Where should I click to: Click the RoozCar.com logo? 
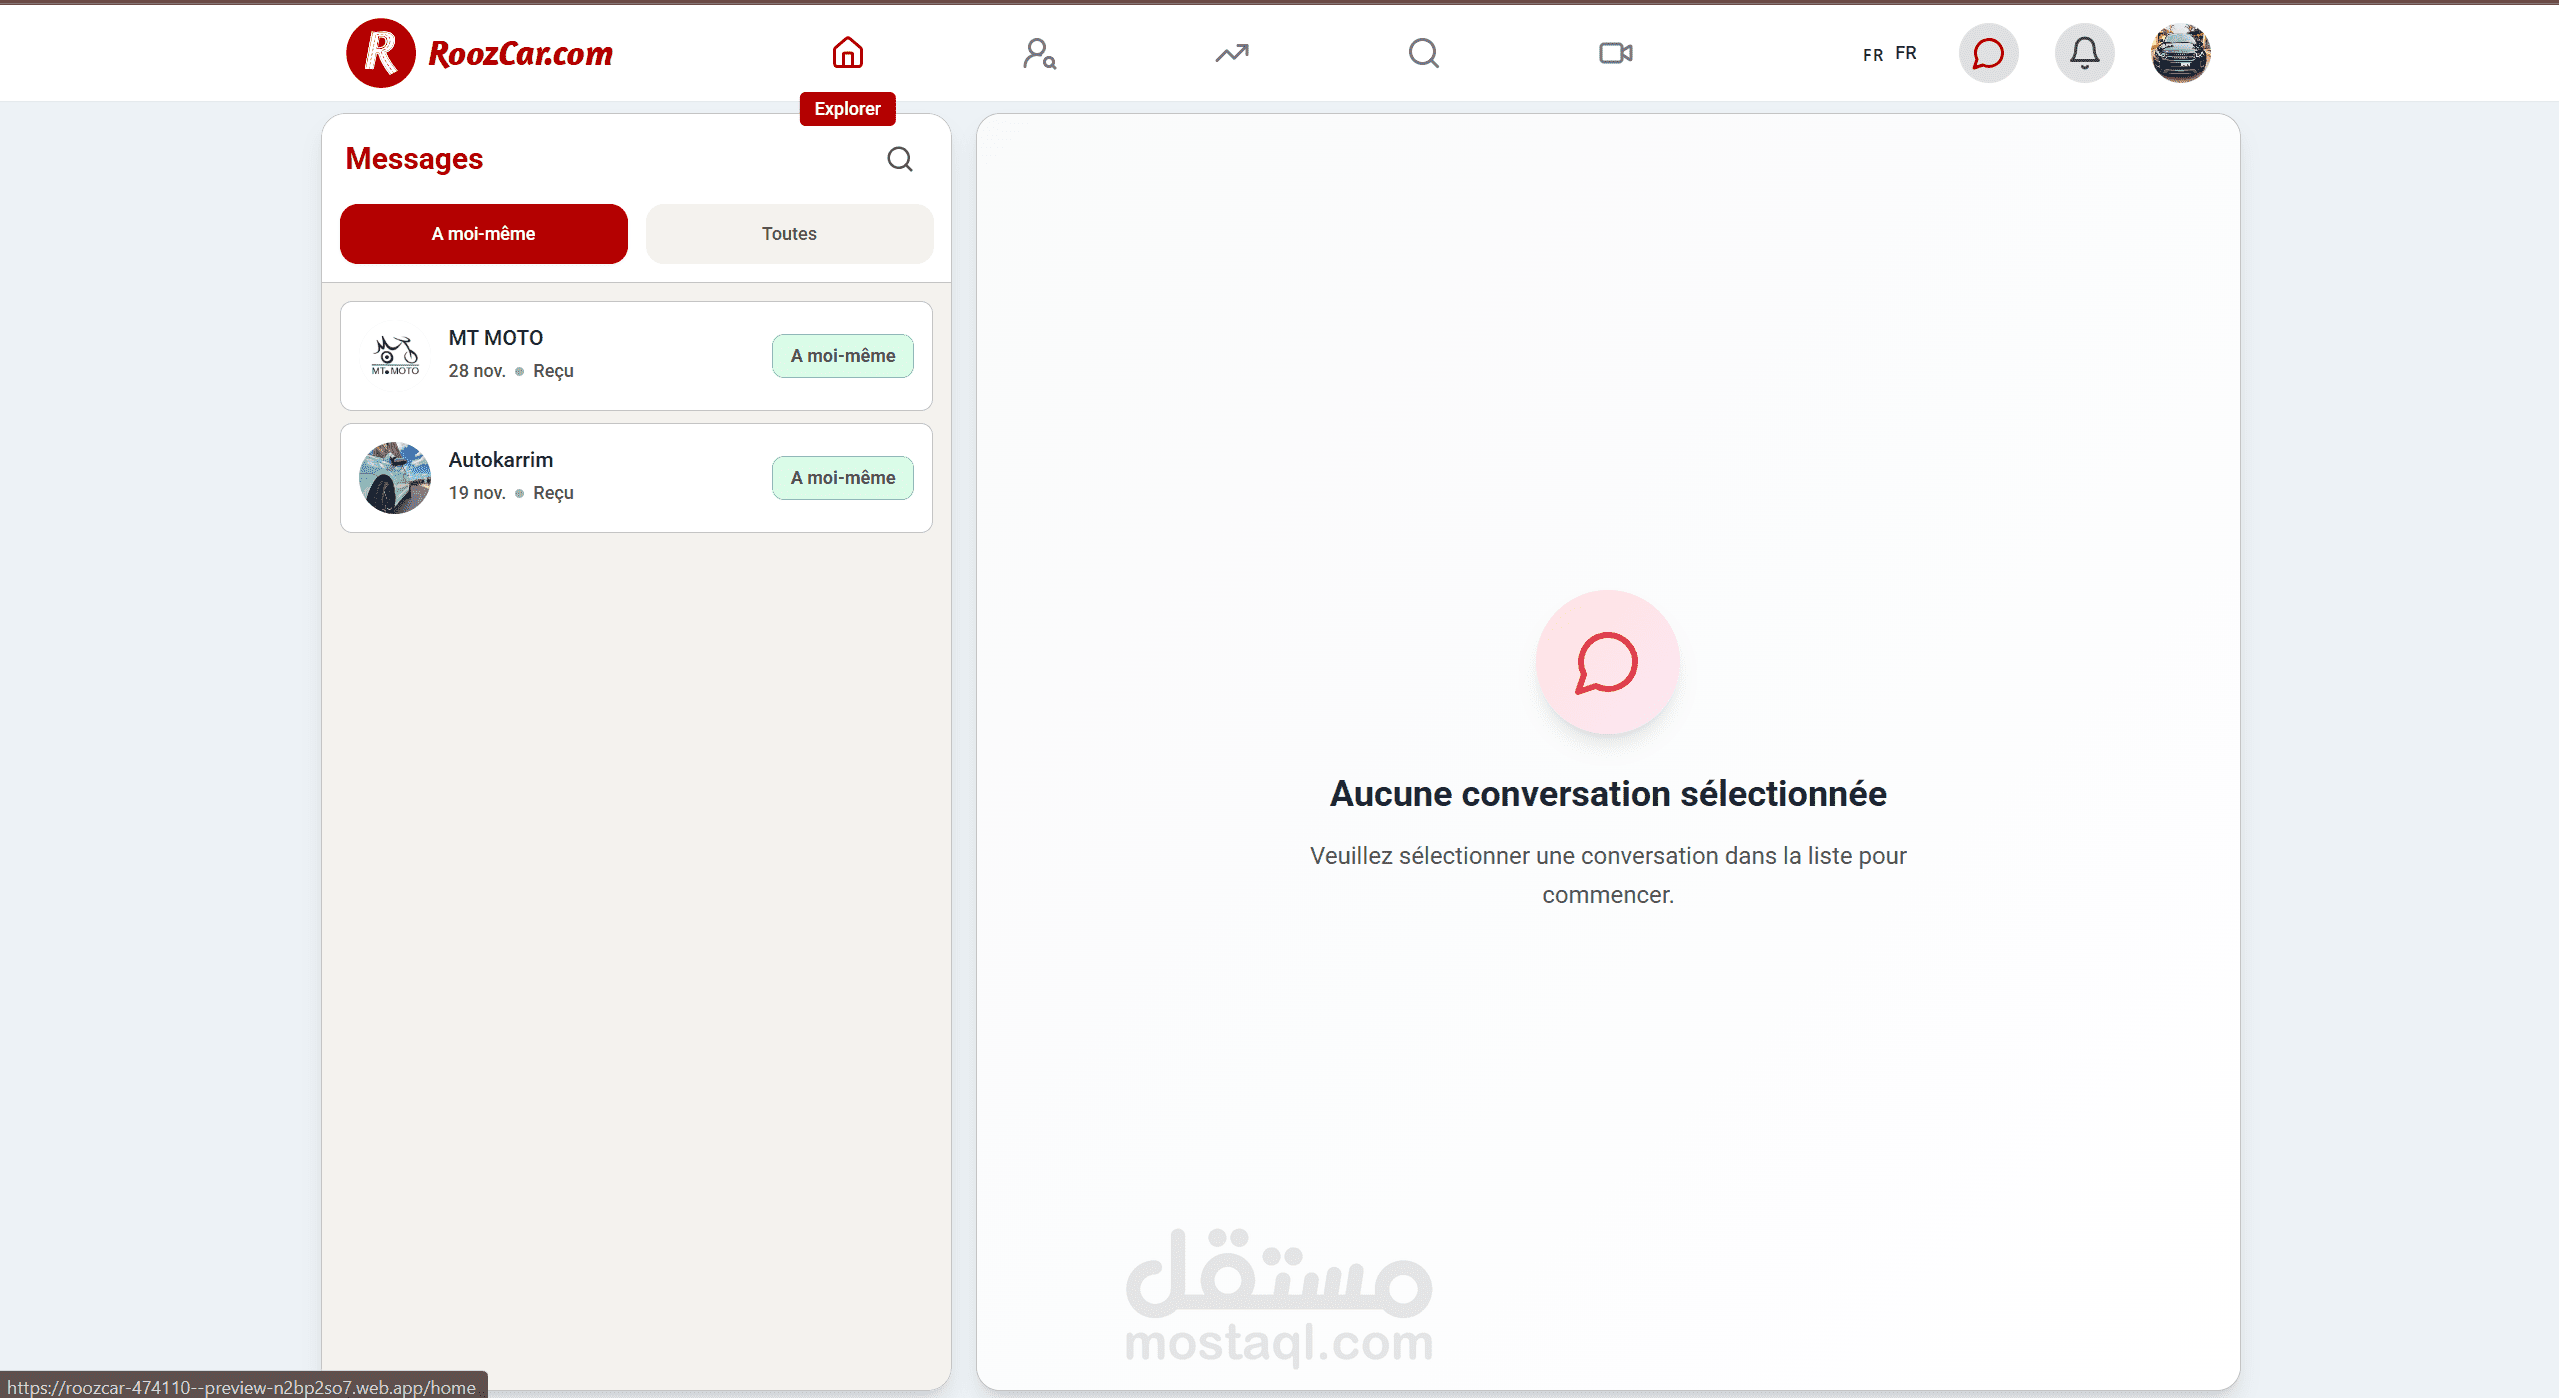[480, 53]
